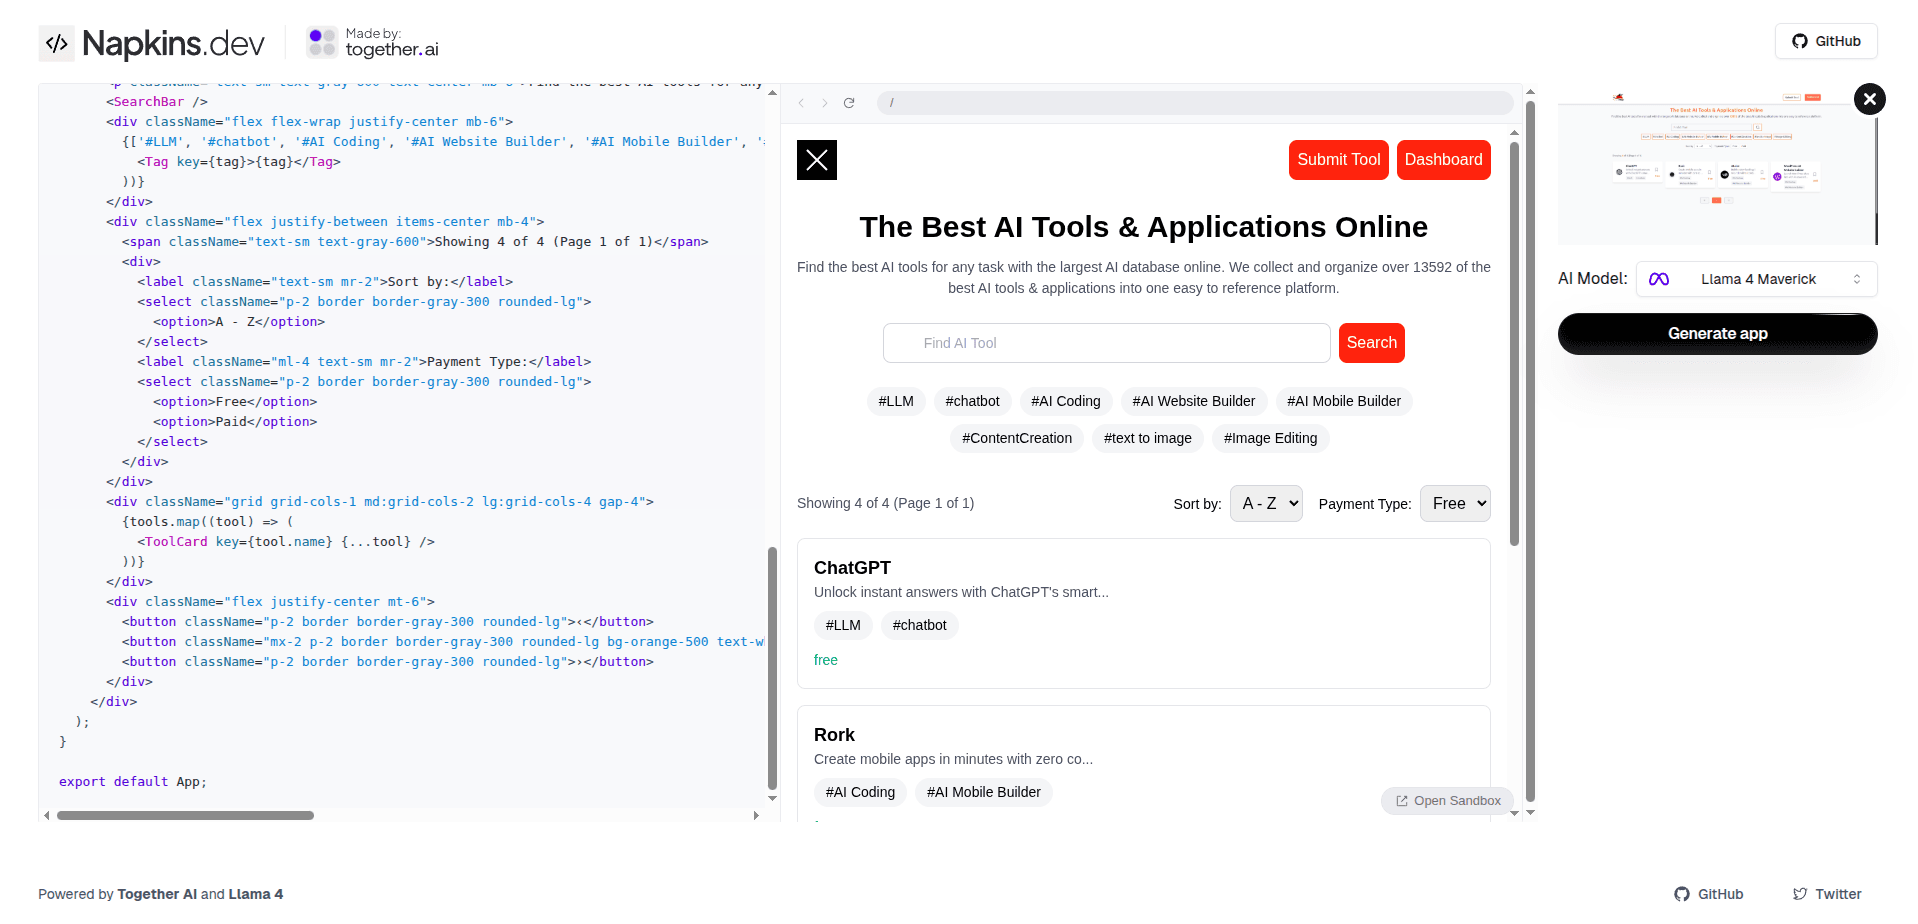Viewport: 1918px width, 924px height.
Task: Open the Together AI footer link
Action: pyautogui.click(x=157, y=894)
